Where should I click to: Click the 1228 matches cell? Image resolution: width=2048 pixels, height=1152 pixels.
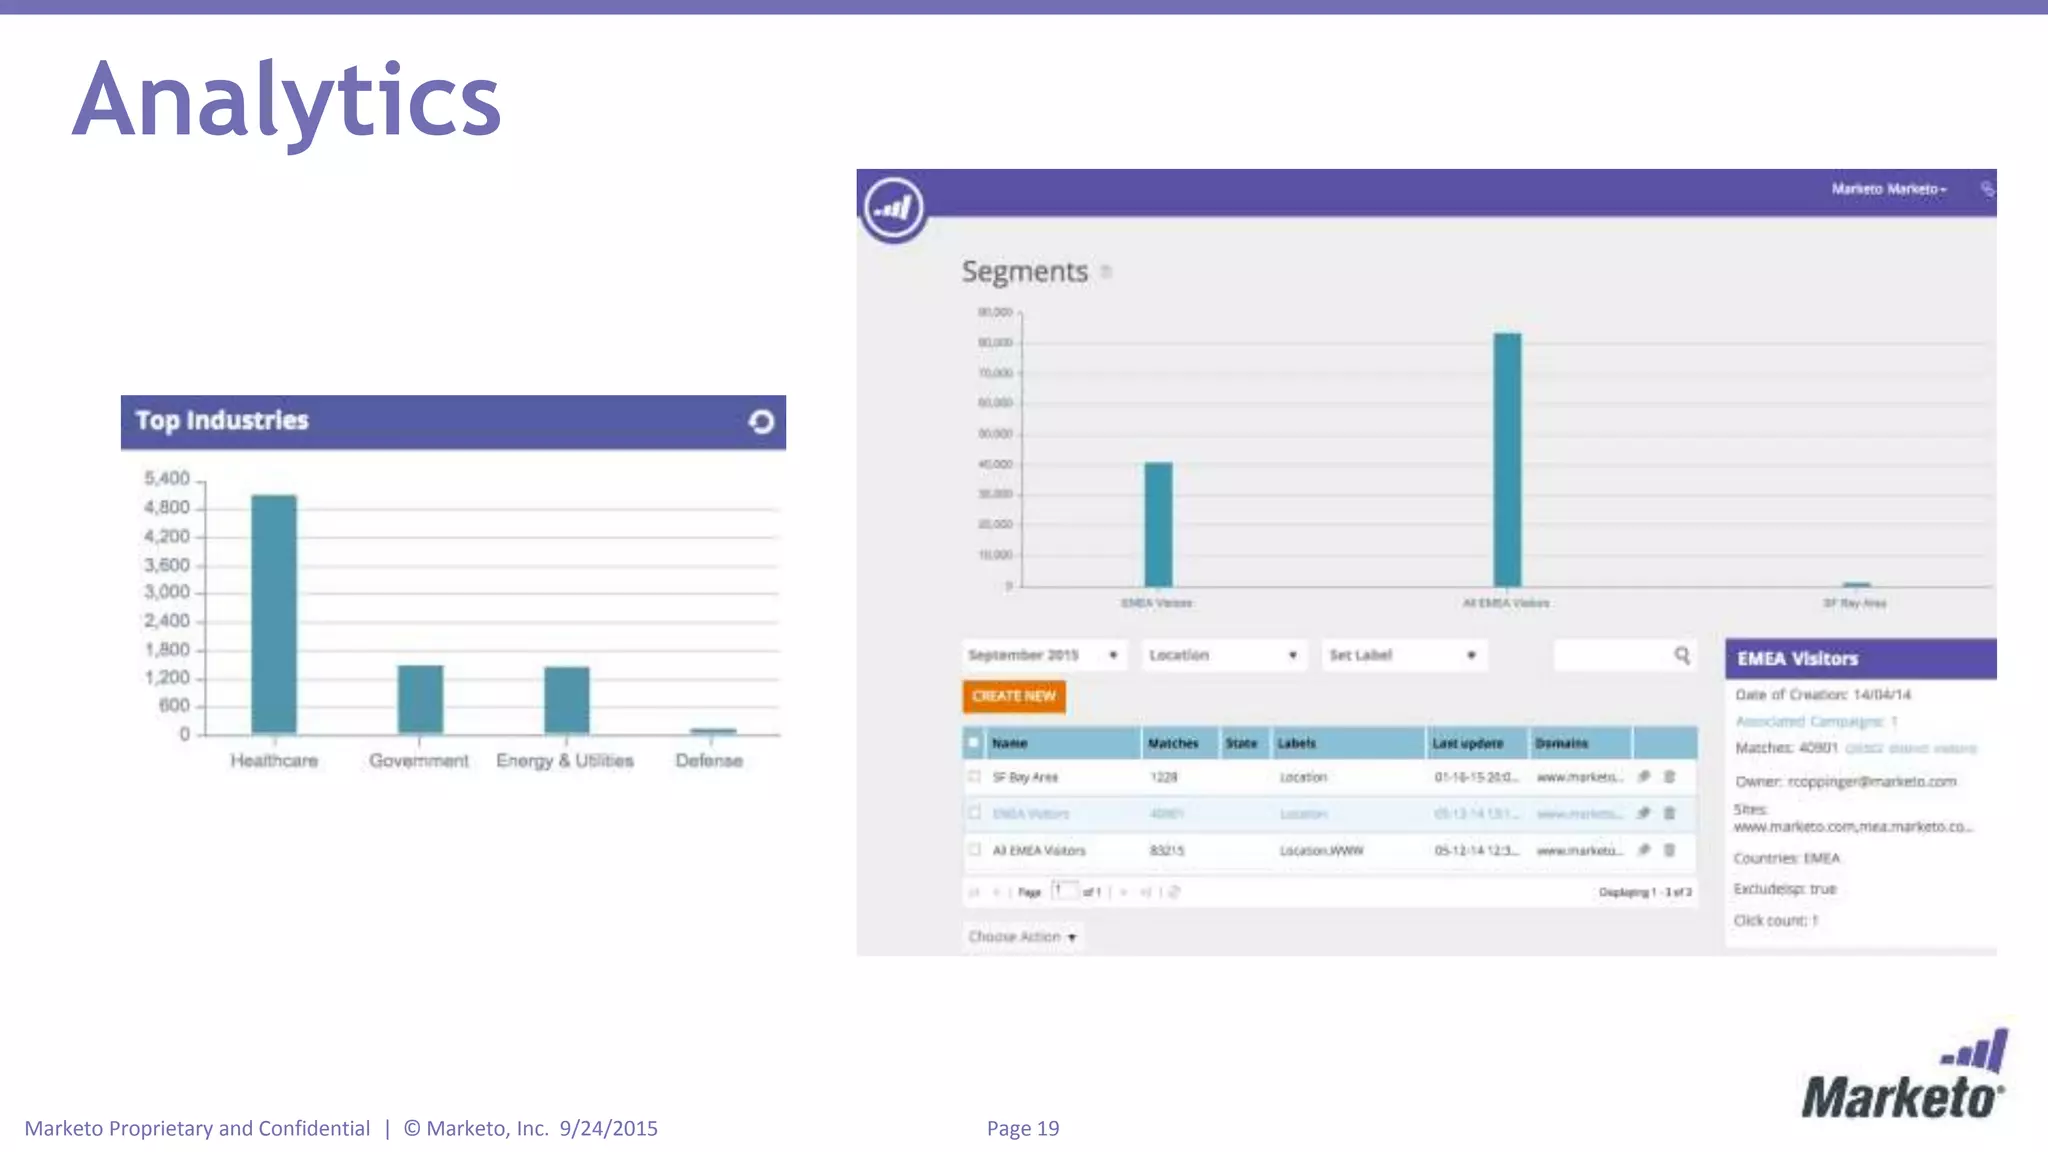click(x=1164, y=777)
